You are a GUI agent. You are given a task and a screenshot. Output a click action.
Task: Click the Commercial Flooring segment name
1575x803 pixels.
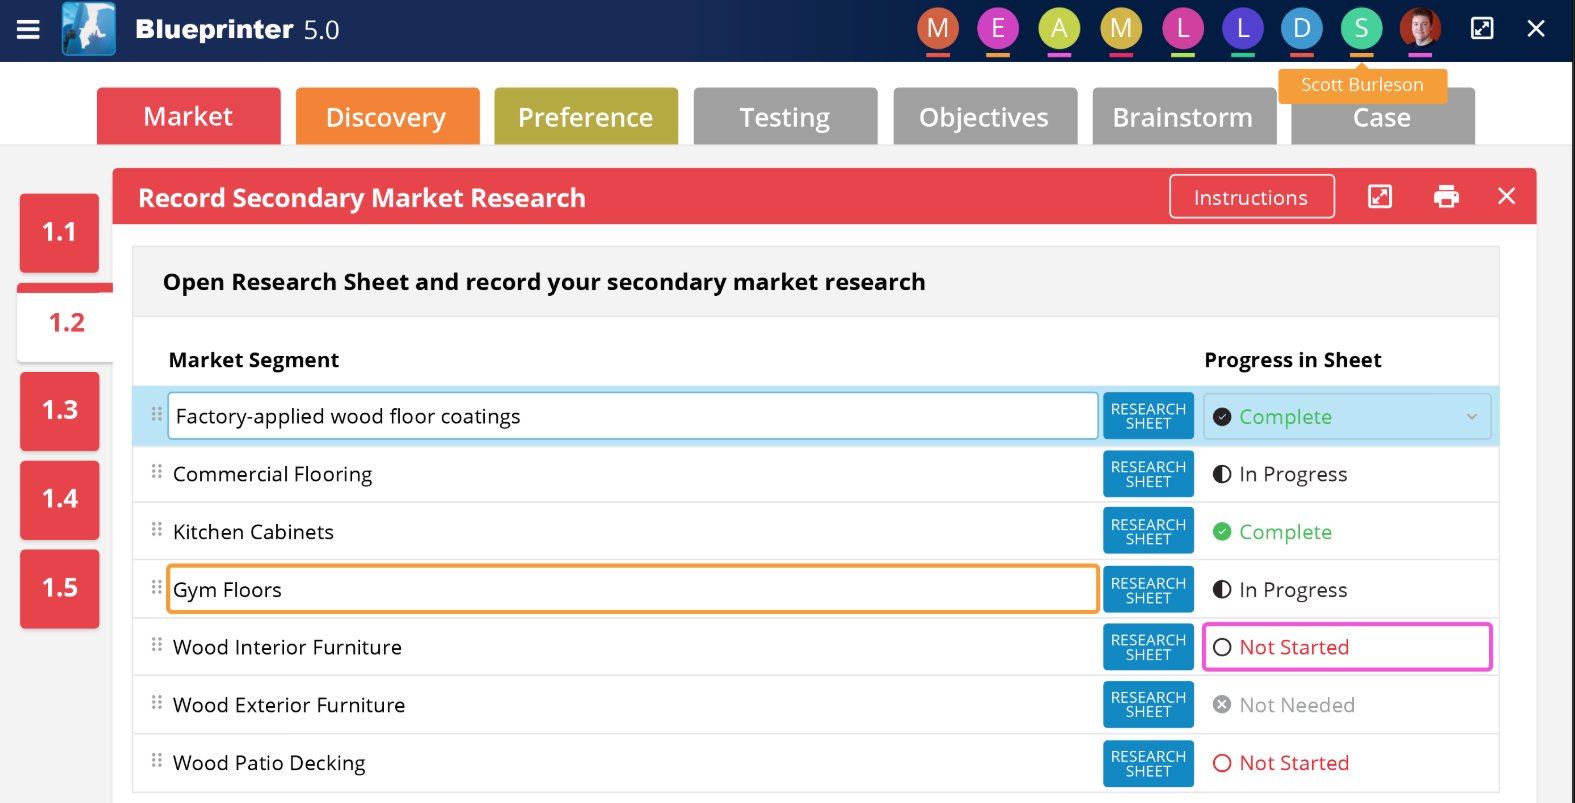point(272,474)
